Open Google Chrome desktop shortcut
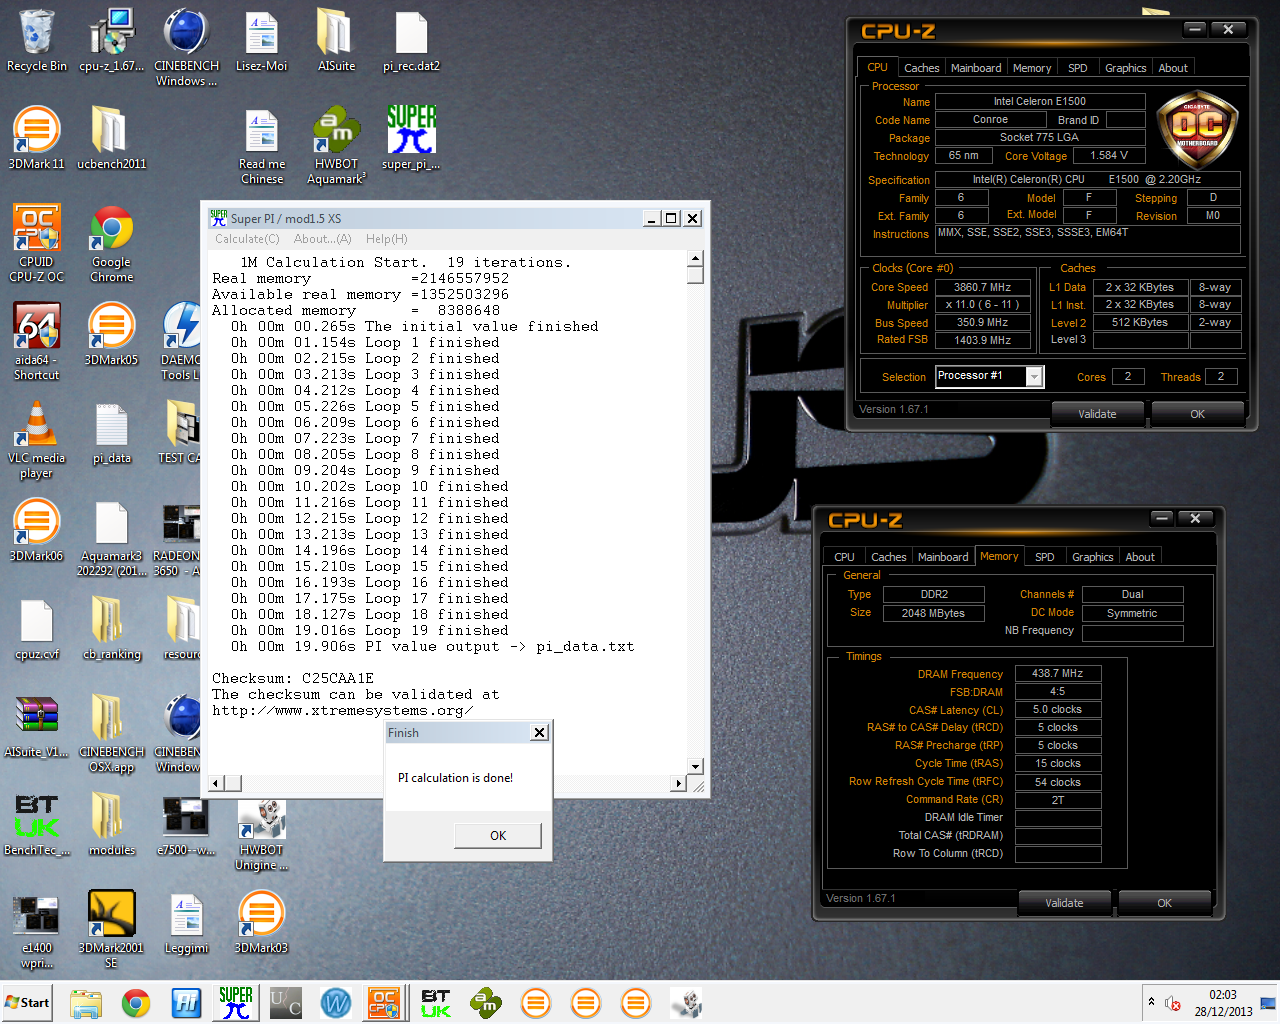 tap(111, 243)
